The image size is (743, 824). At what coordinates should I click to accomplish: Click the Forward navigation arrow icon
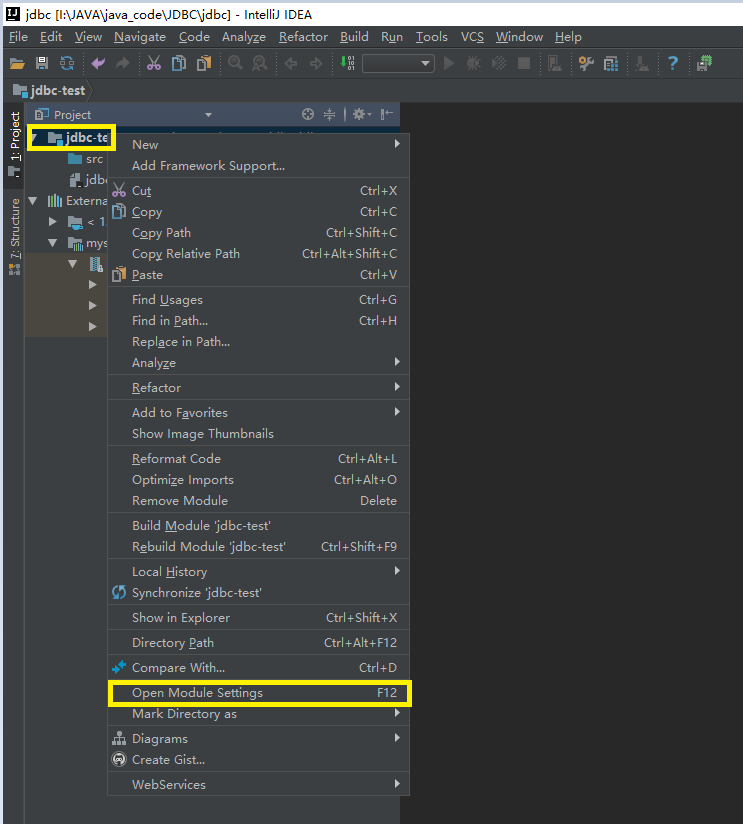[316, 64]
